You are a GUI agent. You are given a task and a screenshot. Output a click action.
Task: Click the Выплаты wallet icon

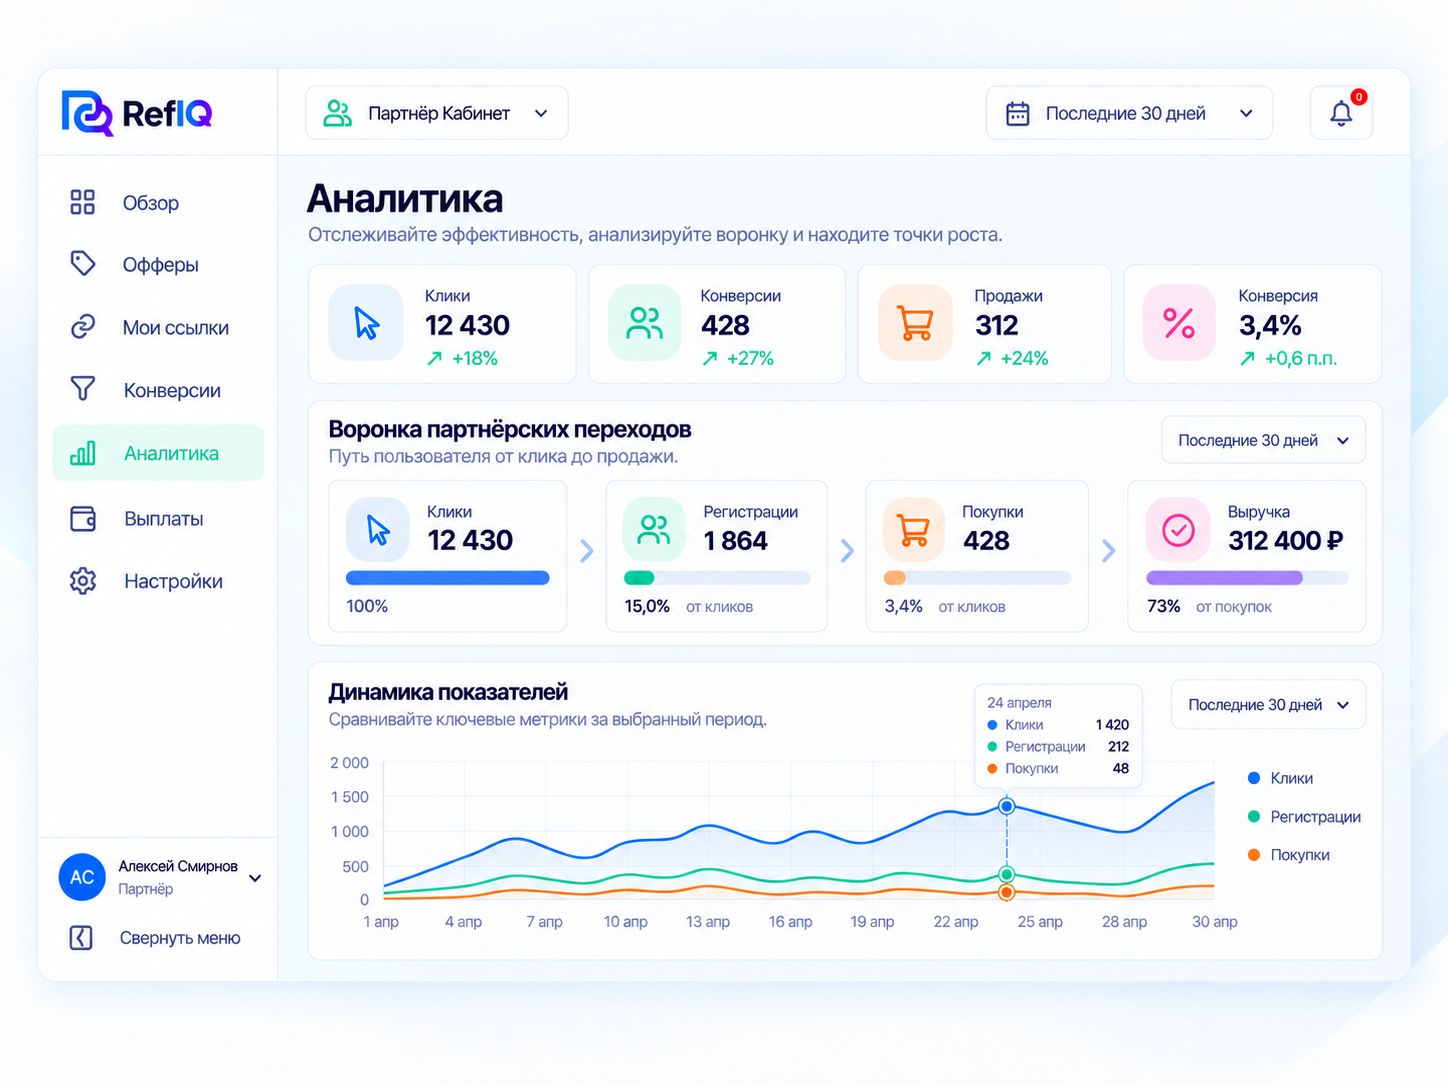pyautogui.click(x=83, y=518)
